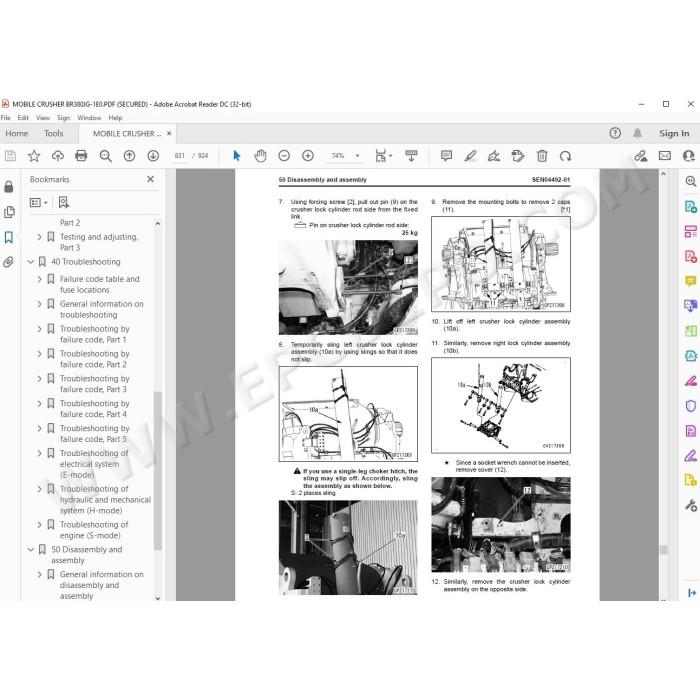The height and width of the screenshot is (700, 700).
Task: Open Troubleshooting by failure code, Part 2
Action: (95, 359)
